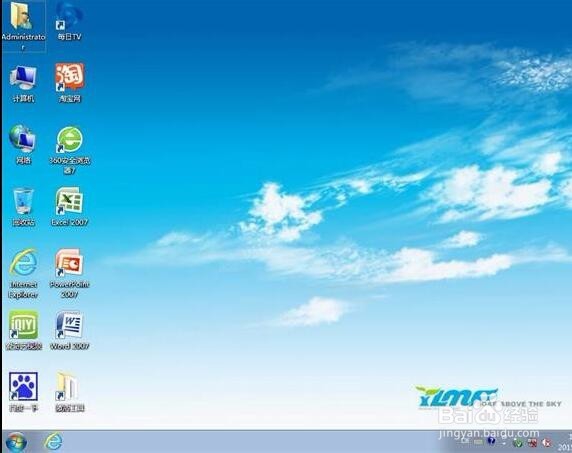This screenshot has width=572, height=453.
Task: Click the red tray icon beside the volume icon
Action: point(533,443)
